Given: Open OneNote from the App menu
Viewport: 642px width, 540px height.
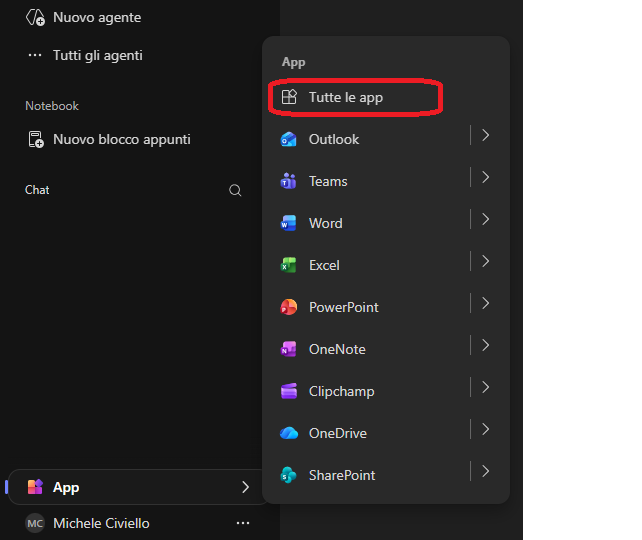Looking at the screenshot, I should (368, 349).
